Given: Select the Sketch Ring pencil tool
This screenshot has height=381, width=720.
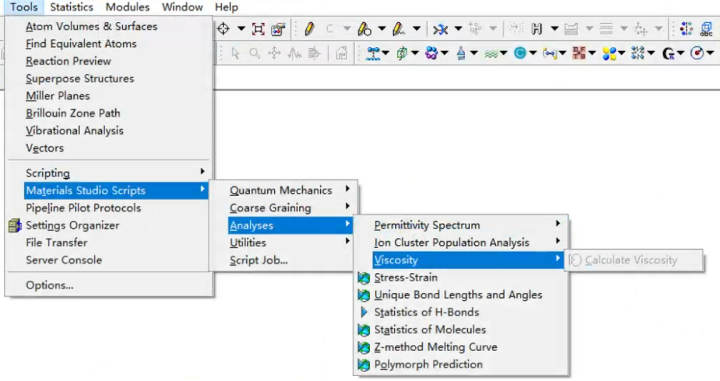Looking at the screenshot, I should (x=364, y=29).
